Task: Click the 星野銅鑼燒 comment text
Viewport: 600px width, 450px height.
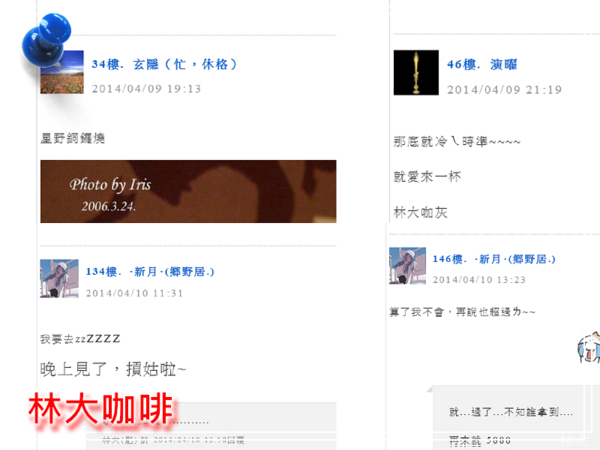Action: pos(73,138)
